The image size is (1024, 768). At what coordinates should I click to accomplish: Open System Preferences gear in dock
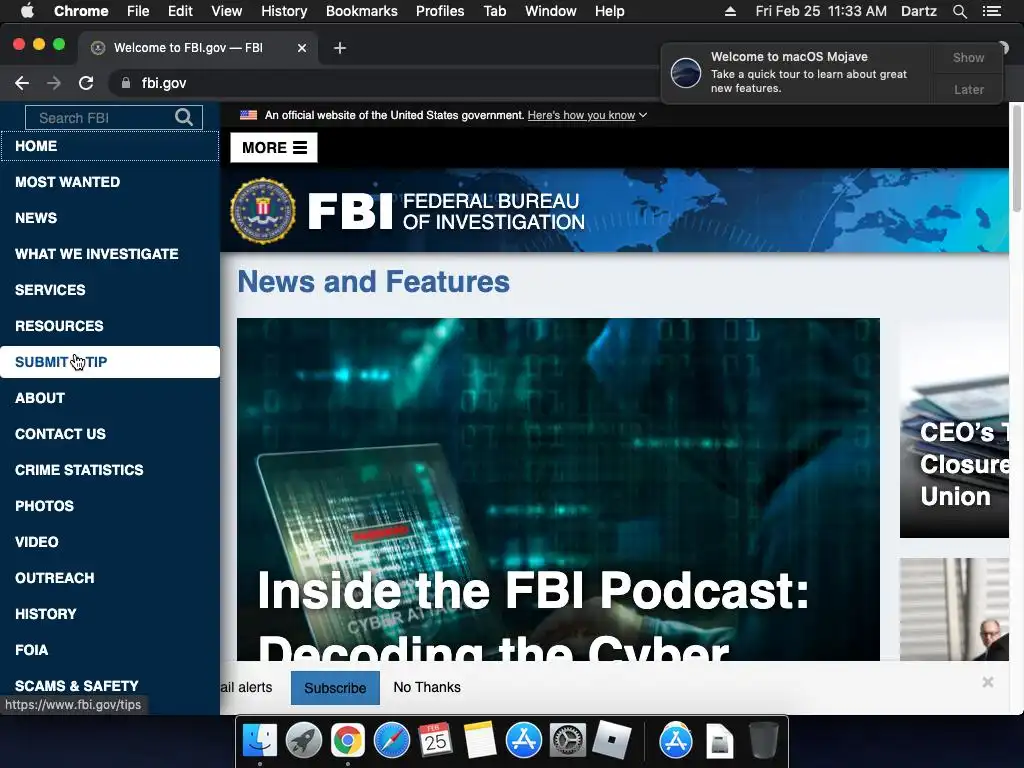point(568,741)
